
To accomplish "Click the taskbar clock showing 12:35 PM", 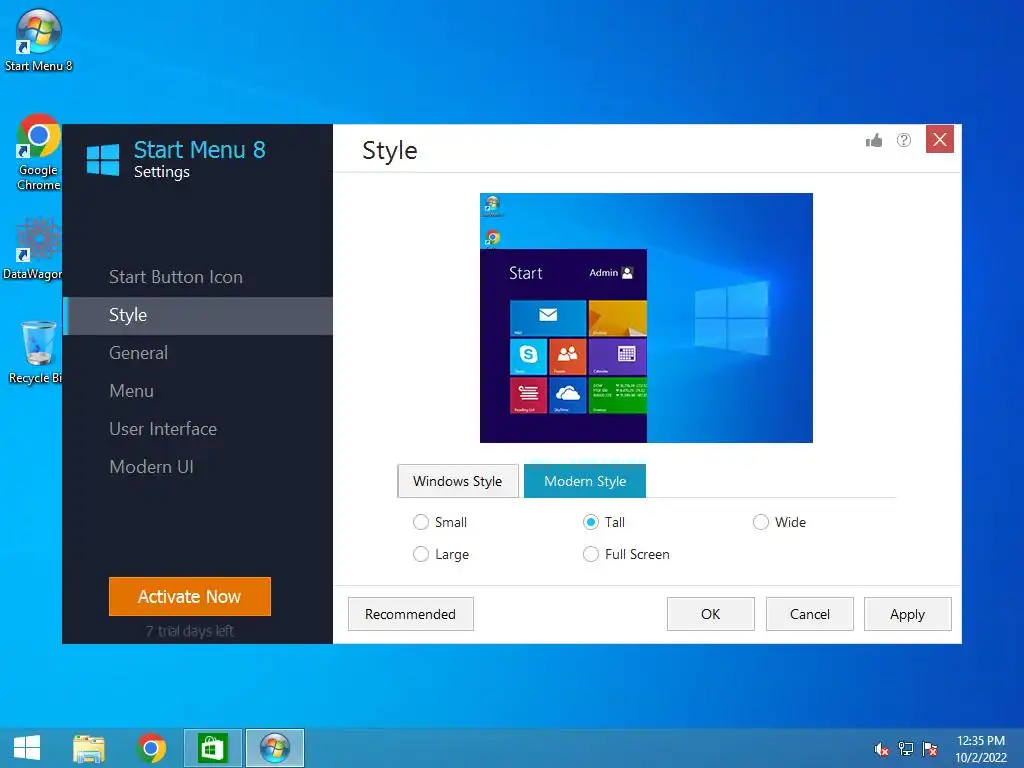I will 981,749.
